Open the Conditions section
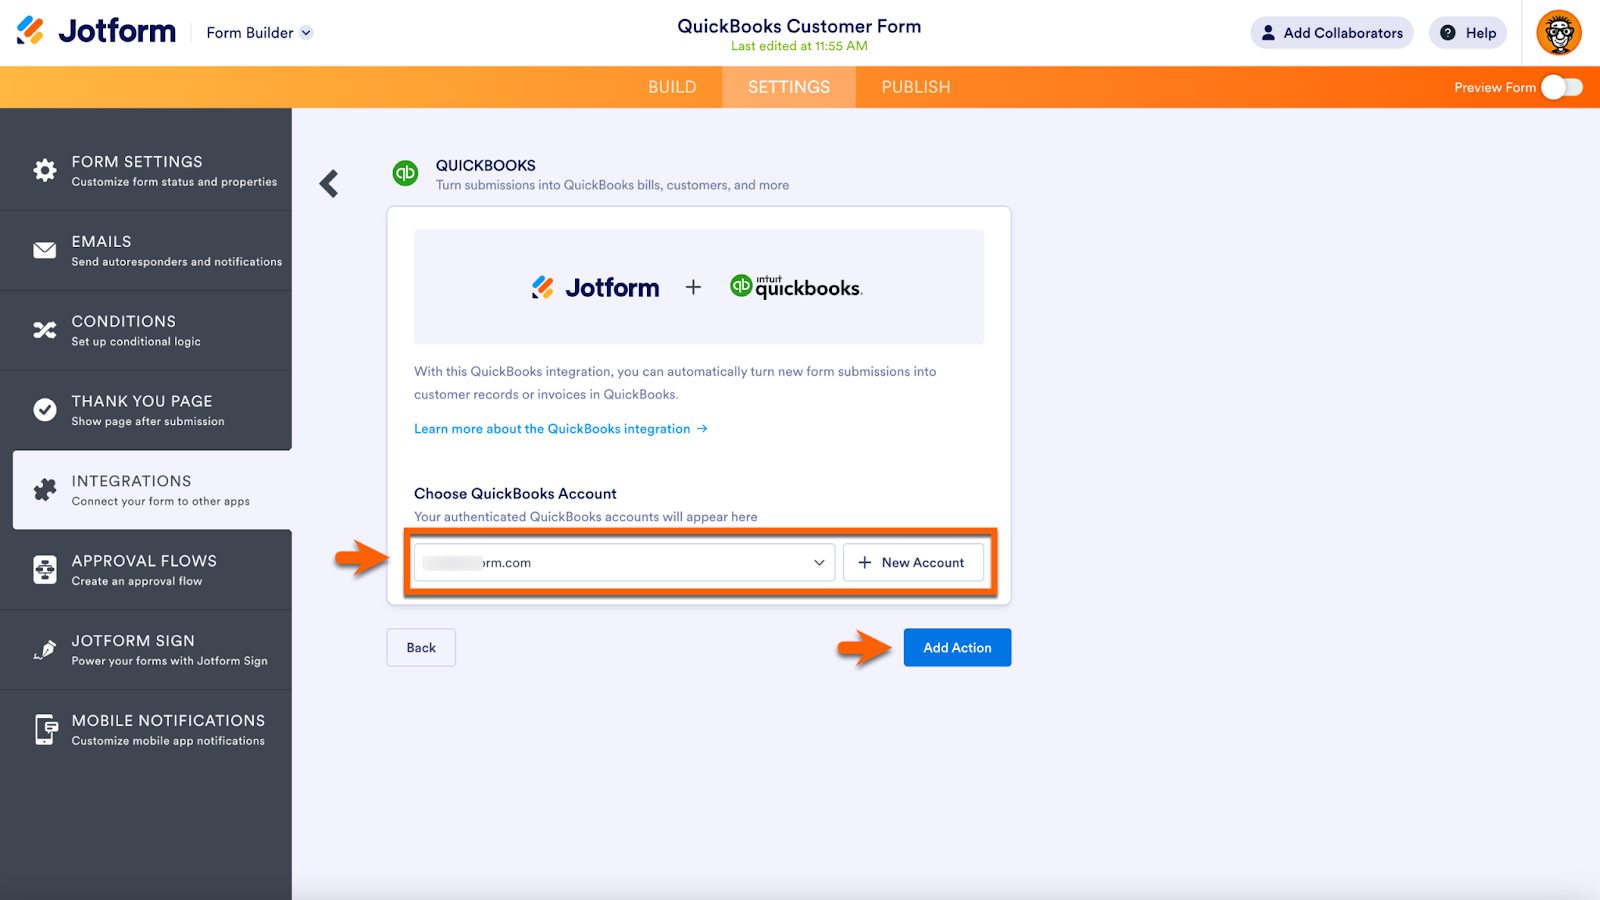The width and height of the screenshot is (1600, 900). point(146,330)
